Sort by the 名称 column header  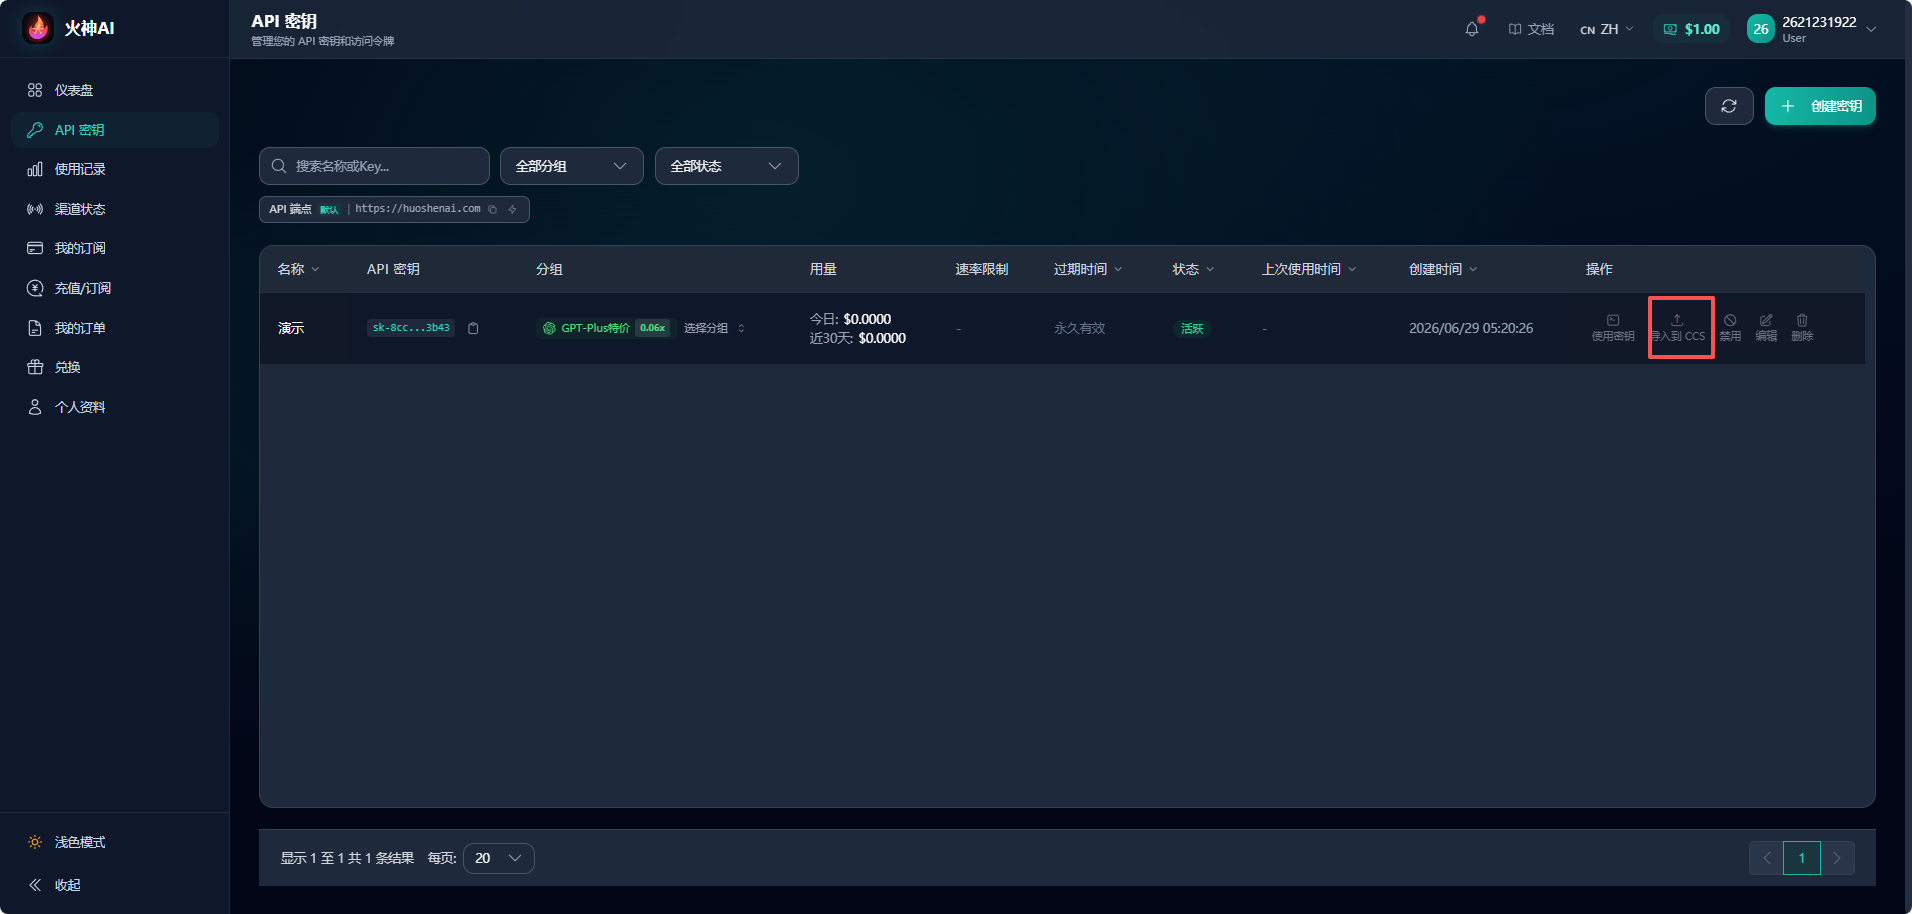pyautogui.click(x=298, y=269)
